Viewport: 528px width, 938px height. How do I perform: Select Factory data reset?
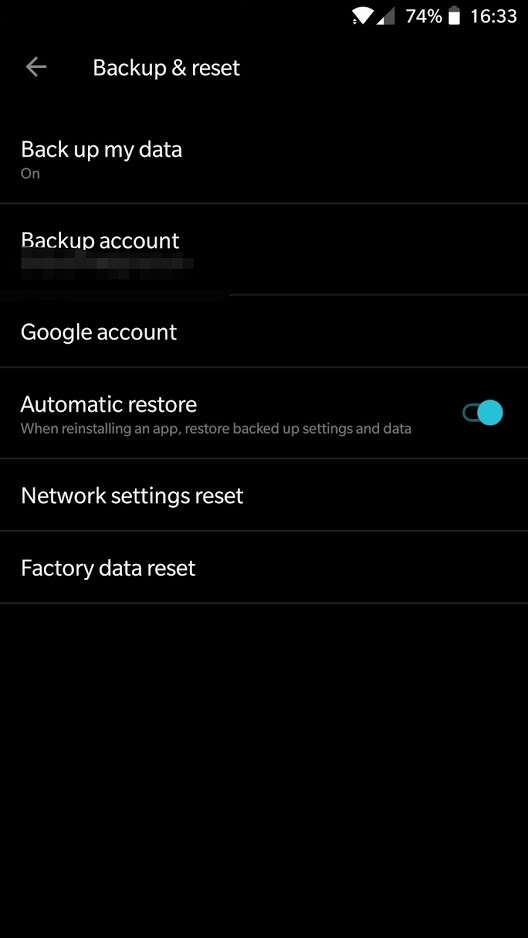point(264,567)
